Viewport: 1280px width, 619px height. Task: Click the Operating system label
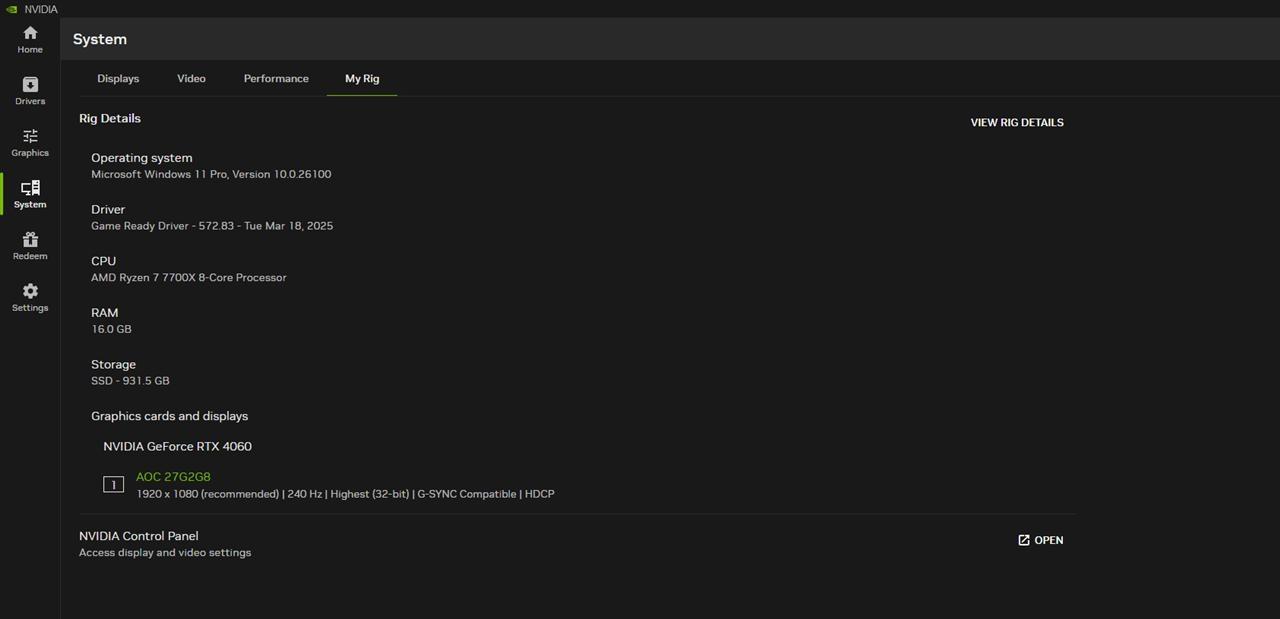(142, 158)
